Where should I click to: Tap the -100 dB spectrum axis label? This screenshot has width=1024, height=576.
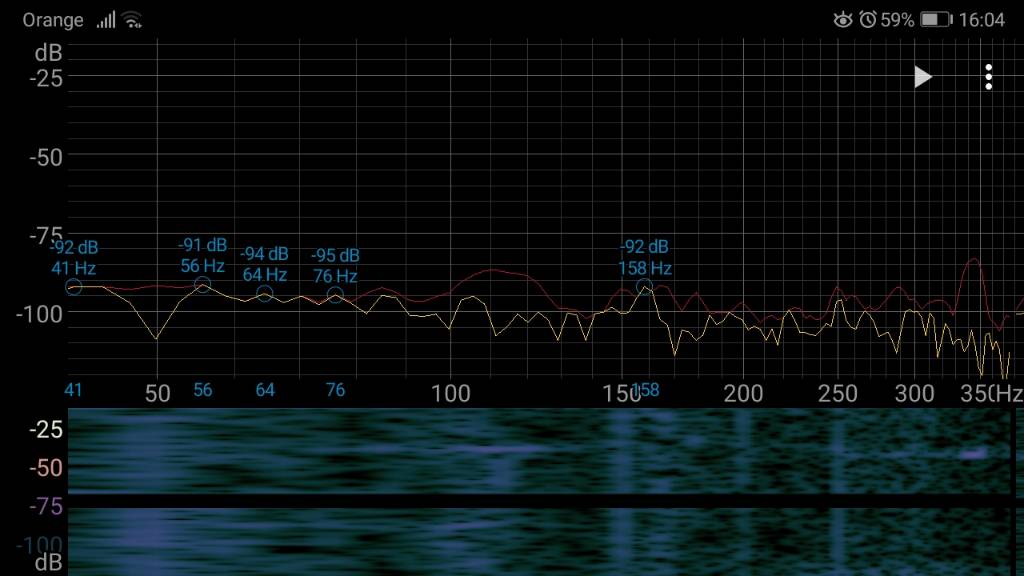(x=39, y=314)
